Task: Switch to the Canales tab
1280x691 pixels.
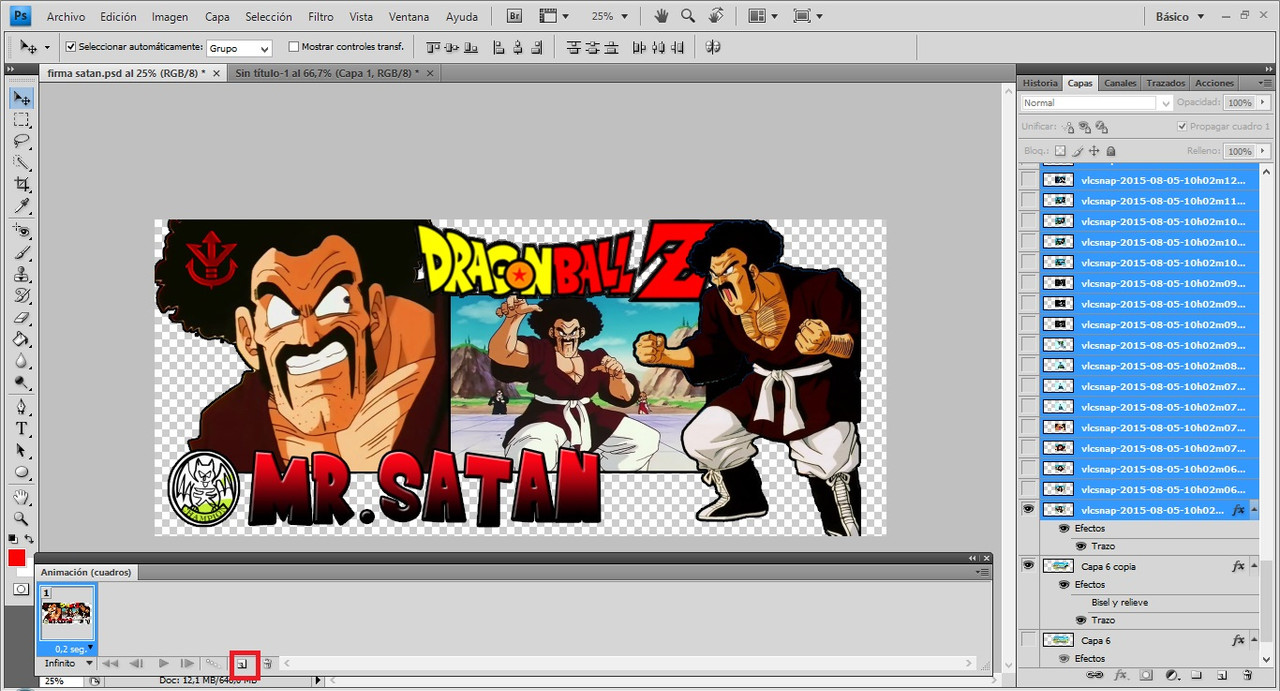Action: point(1120,83)
